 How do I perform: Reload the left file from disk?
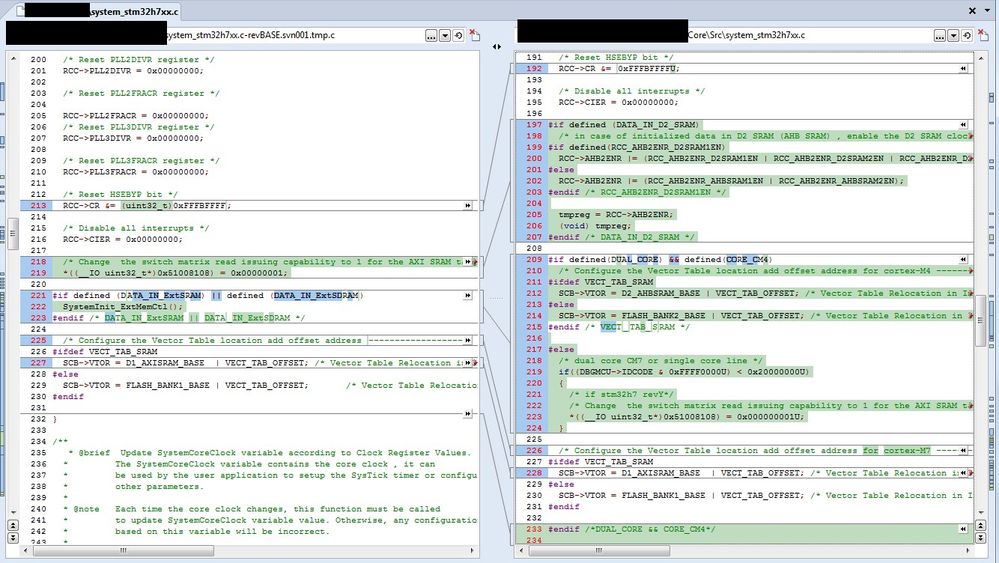click(457, 36)
